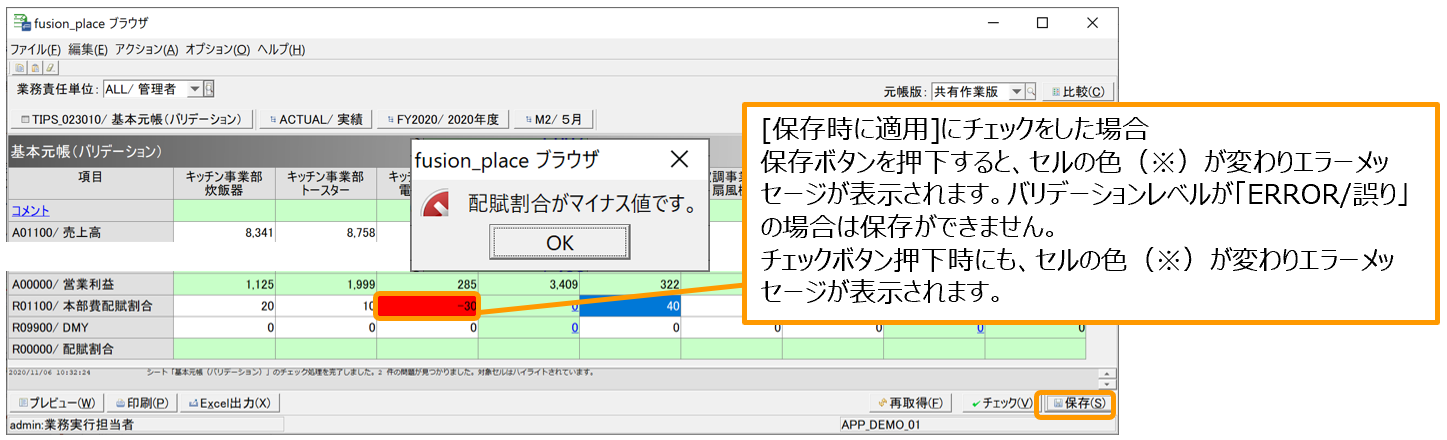Click the 保存(S) save button

click(1076, 403)
